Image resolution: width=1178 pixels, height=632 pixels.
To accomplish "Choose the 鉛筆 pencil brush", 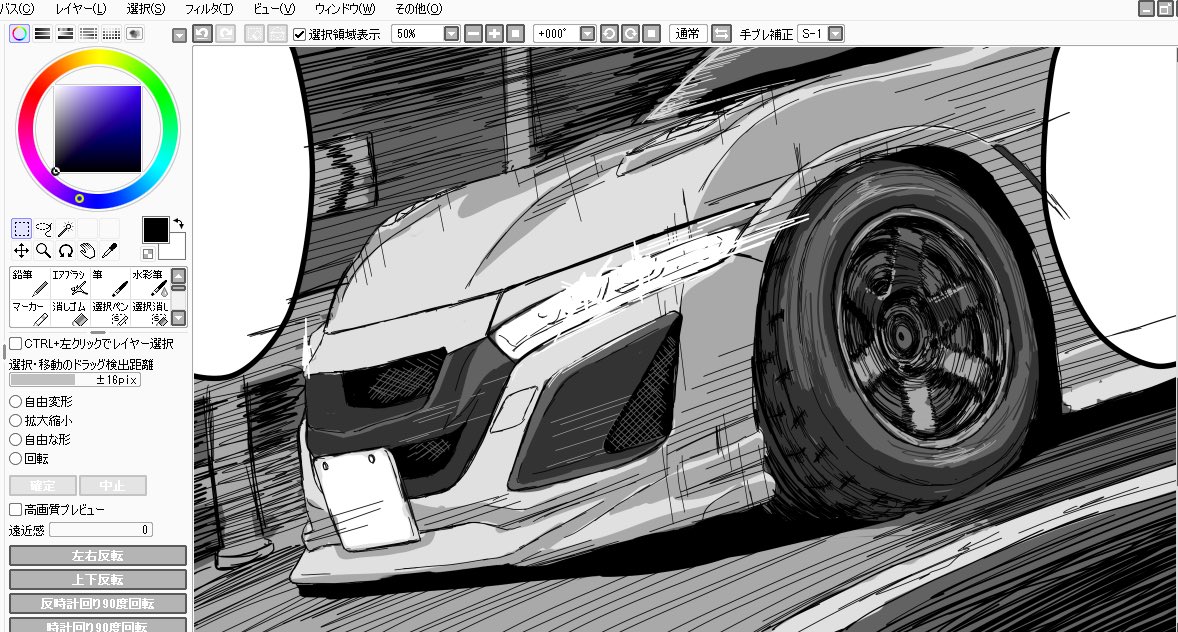I will tap(30, 283).
